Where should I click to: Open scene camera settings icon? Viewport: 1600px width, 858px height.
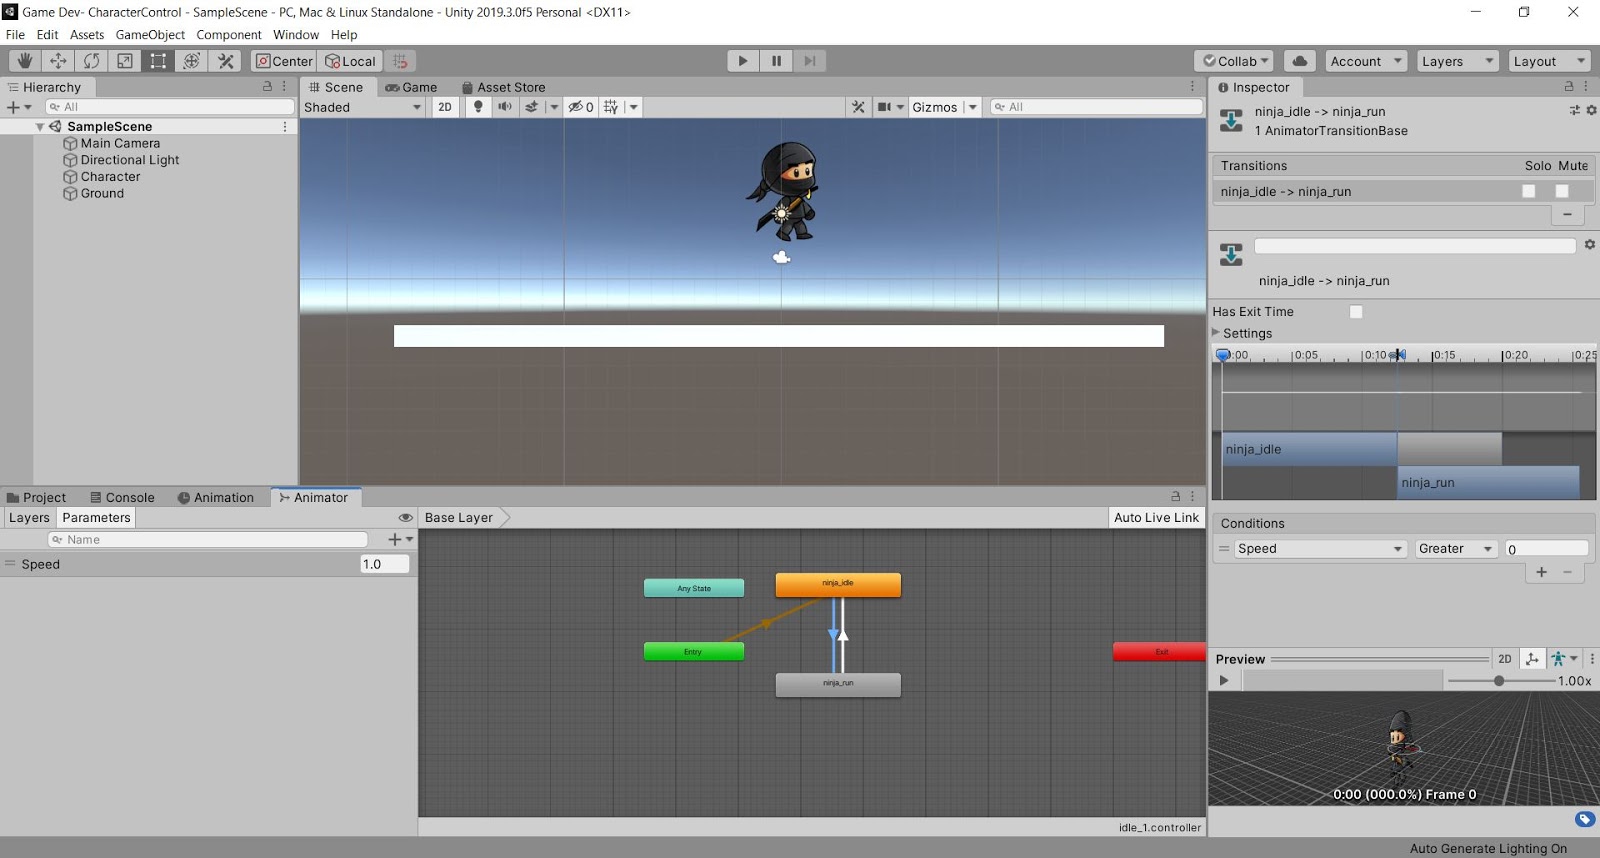click(885, 107)
